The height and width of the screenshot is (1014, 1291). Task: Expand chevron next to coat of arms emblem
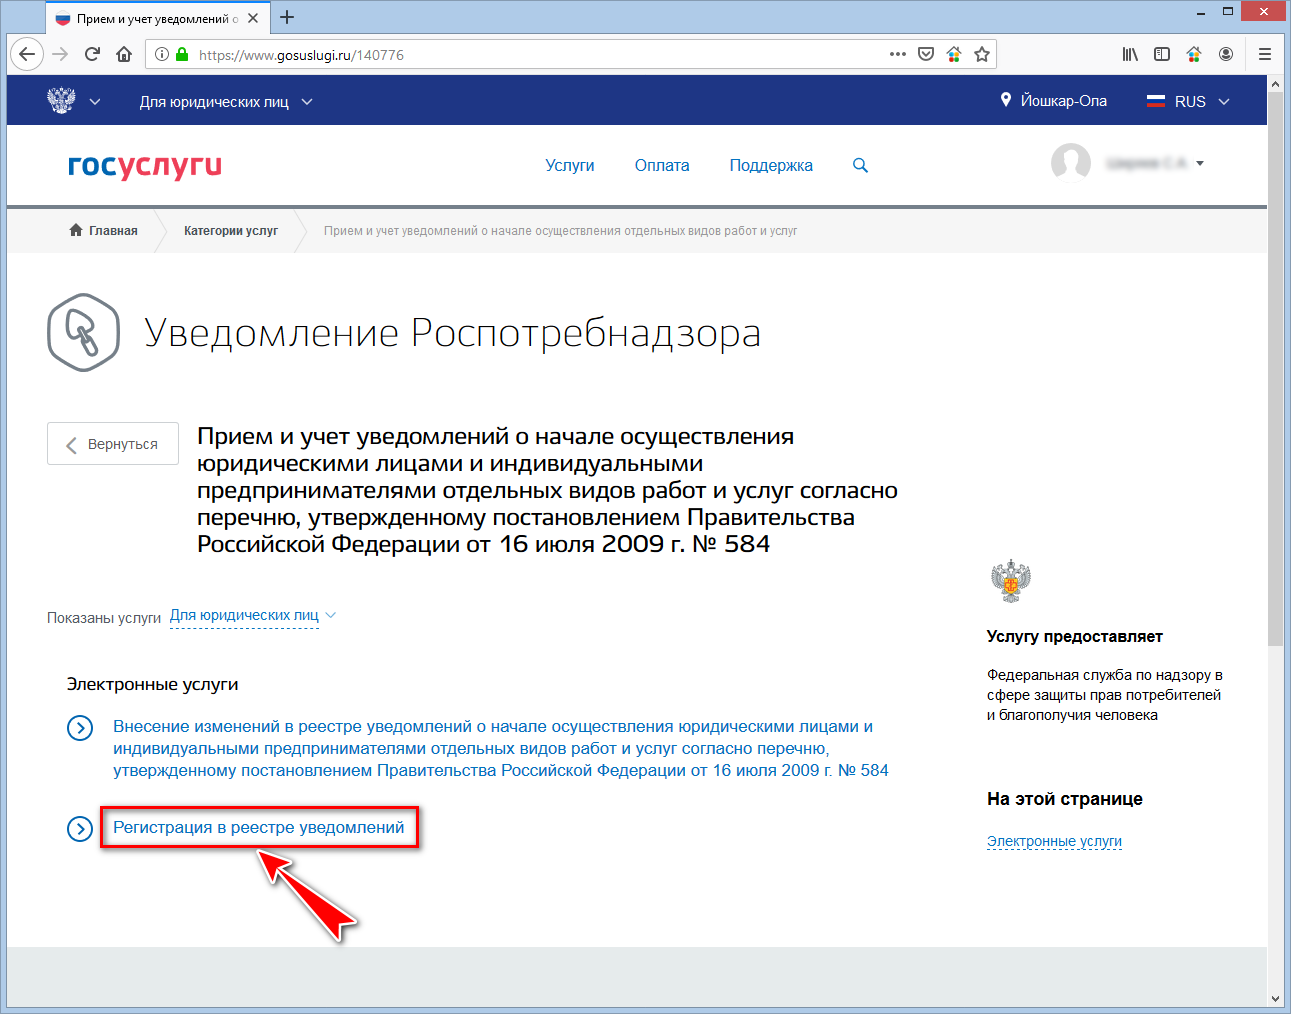pos(95,102)
